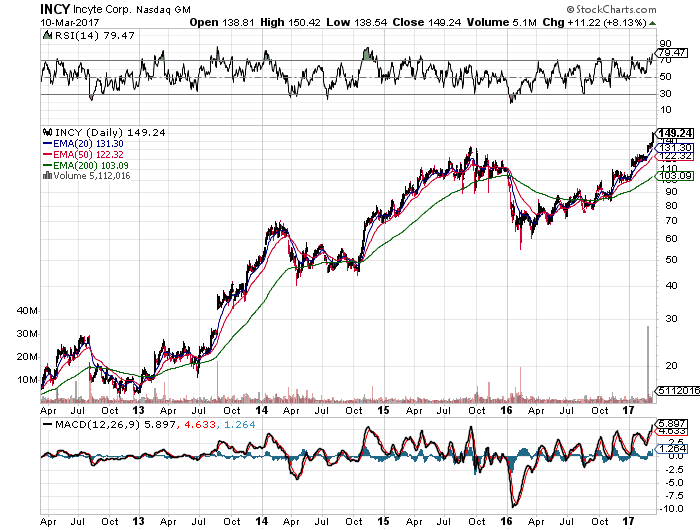
Task: Click the 103.09 green tag on right axis
Action: click(675, 176)
